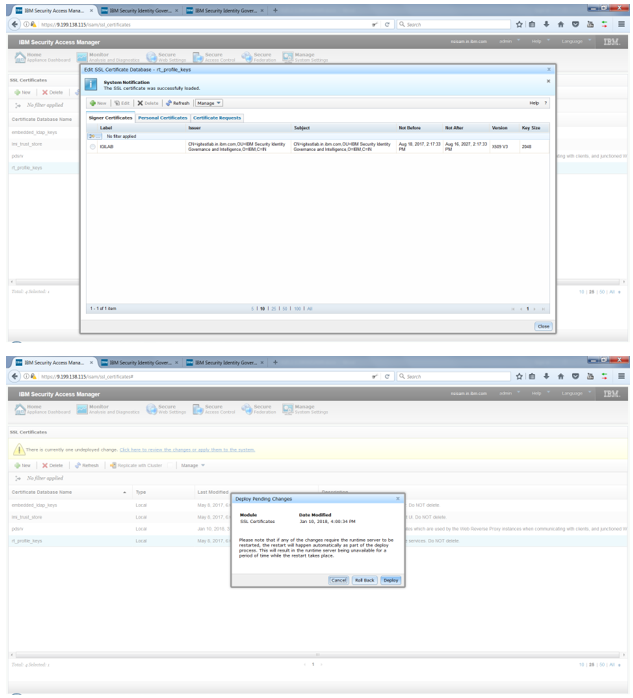The width and height of the screenshot is (633, 698).
Task: Go back in the lower browser window
Action: pyautogui.click(x=15, y=376)
